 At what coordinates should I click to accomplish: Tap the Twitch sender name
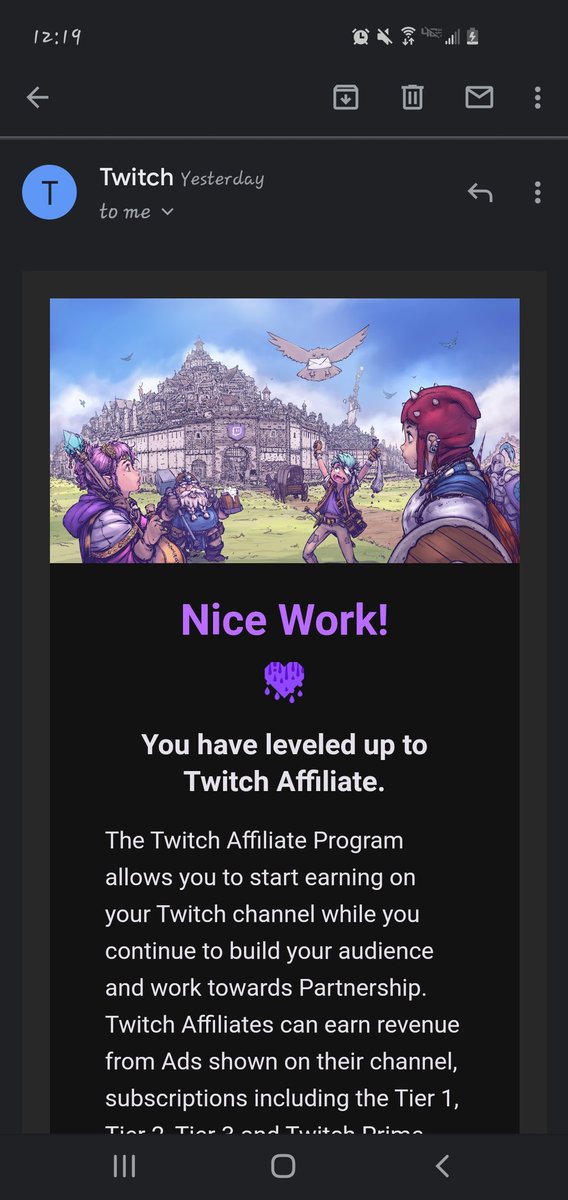pos(137,177)
